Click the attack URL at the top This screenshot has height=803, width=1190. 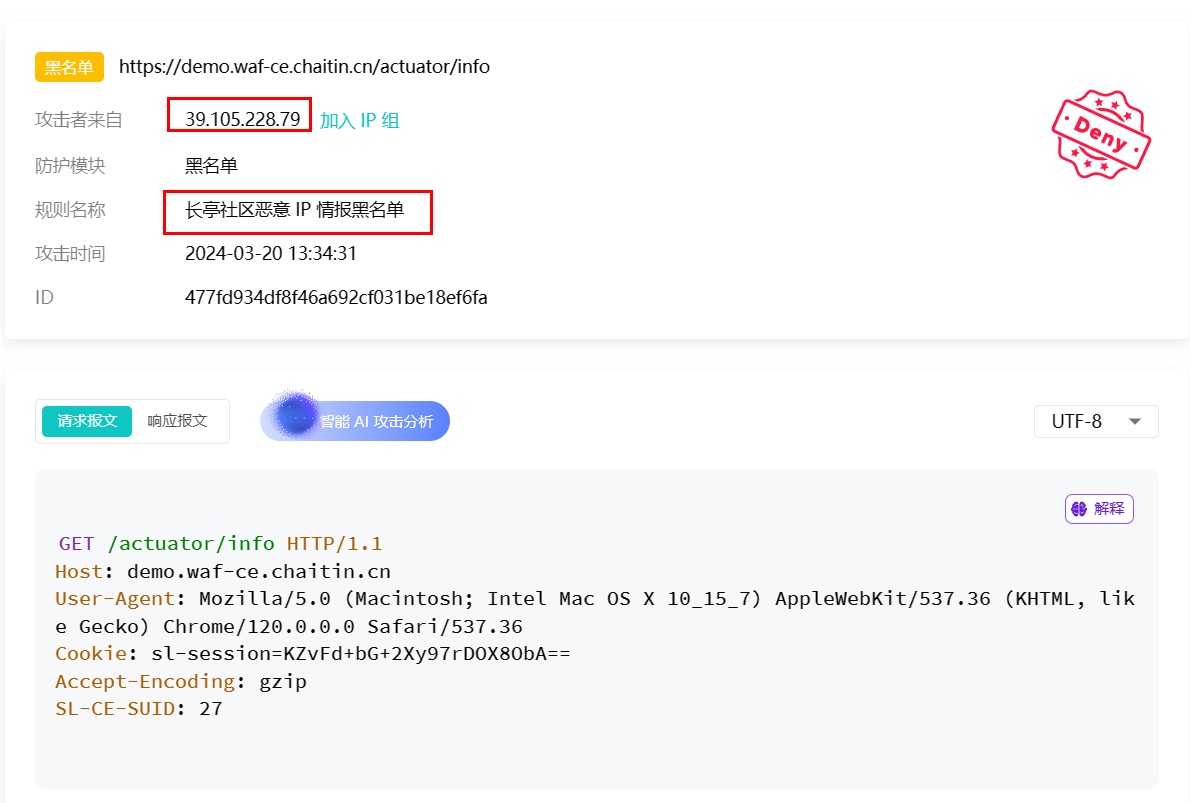304,67
